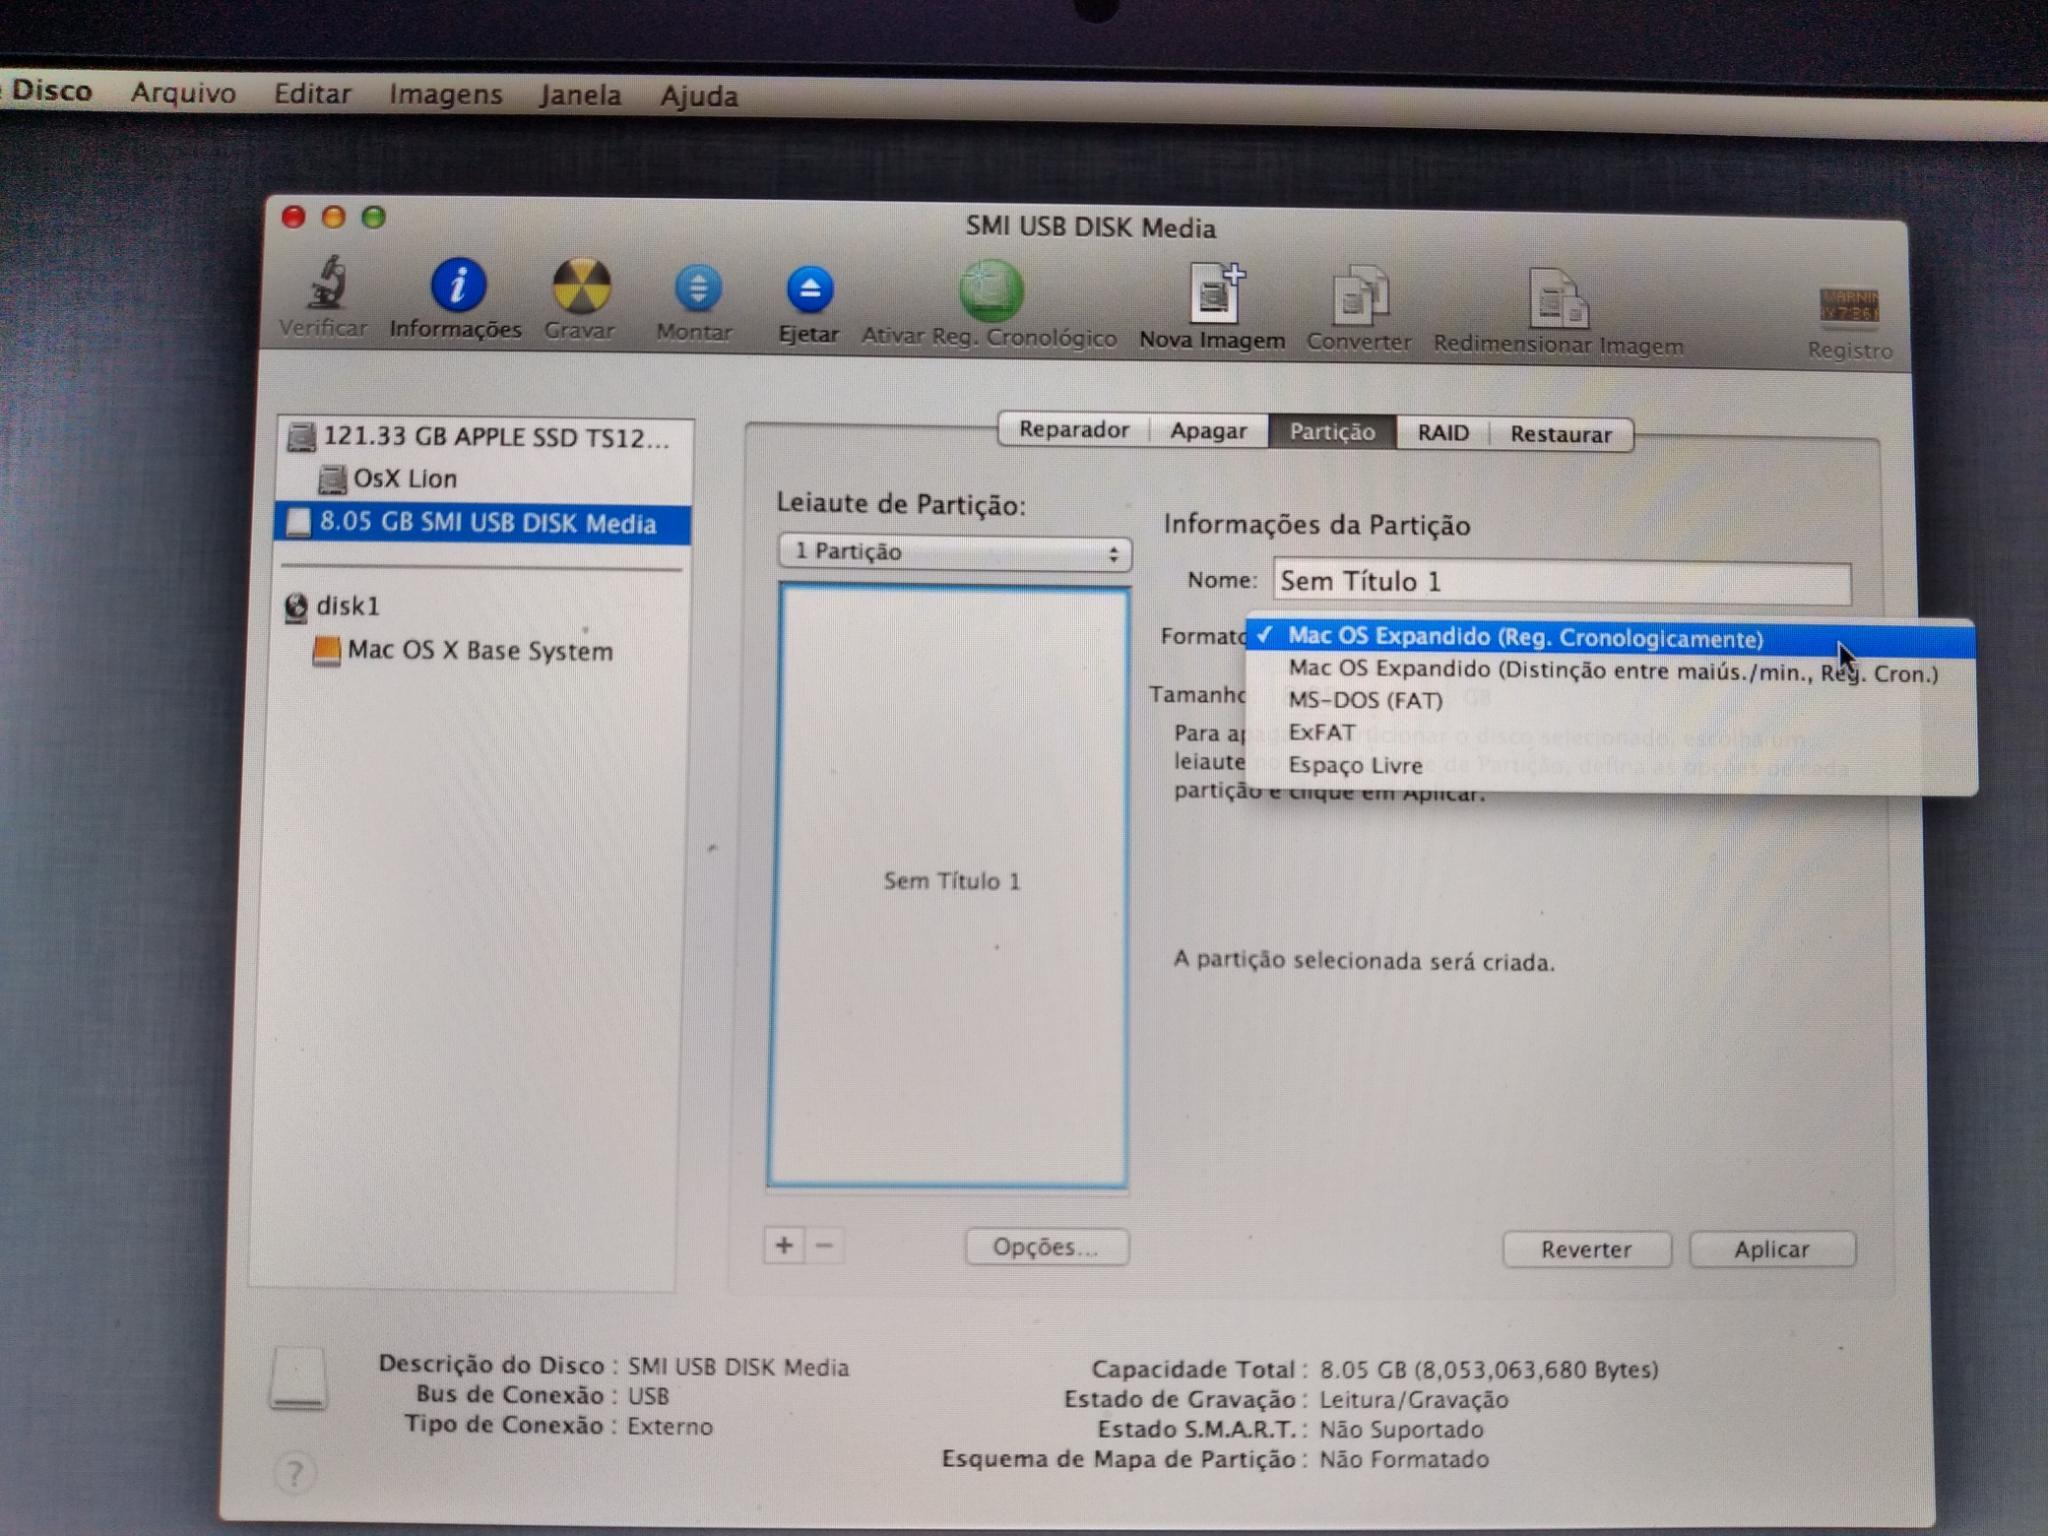The image size is (2048, 1536).
Task: Click the green zoom window button
Action: pyautogui.click(x=374, y=217)
